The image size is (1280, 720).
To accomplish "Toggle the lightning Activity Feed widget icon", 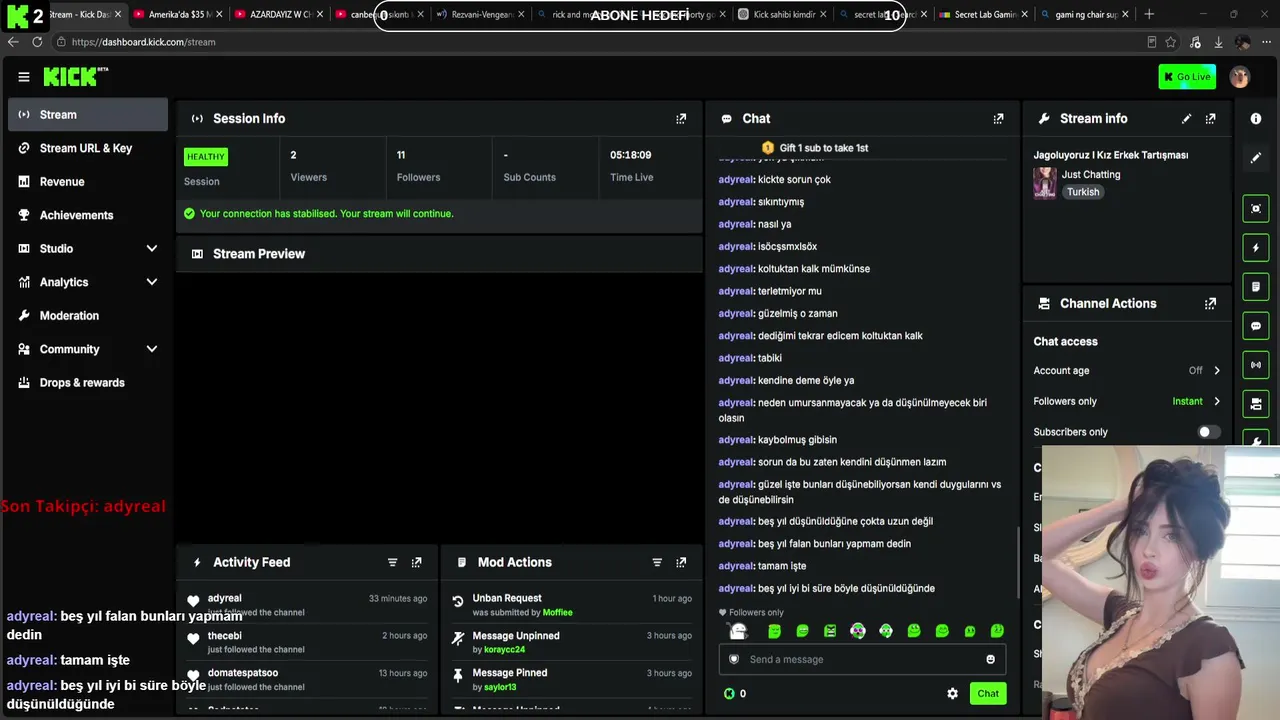I will click(x=1256, y=247).
